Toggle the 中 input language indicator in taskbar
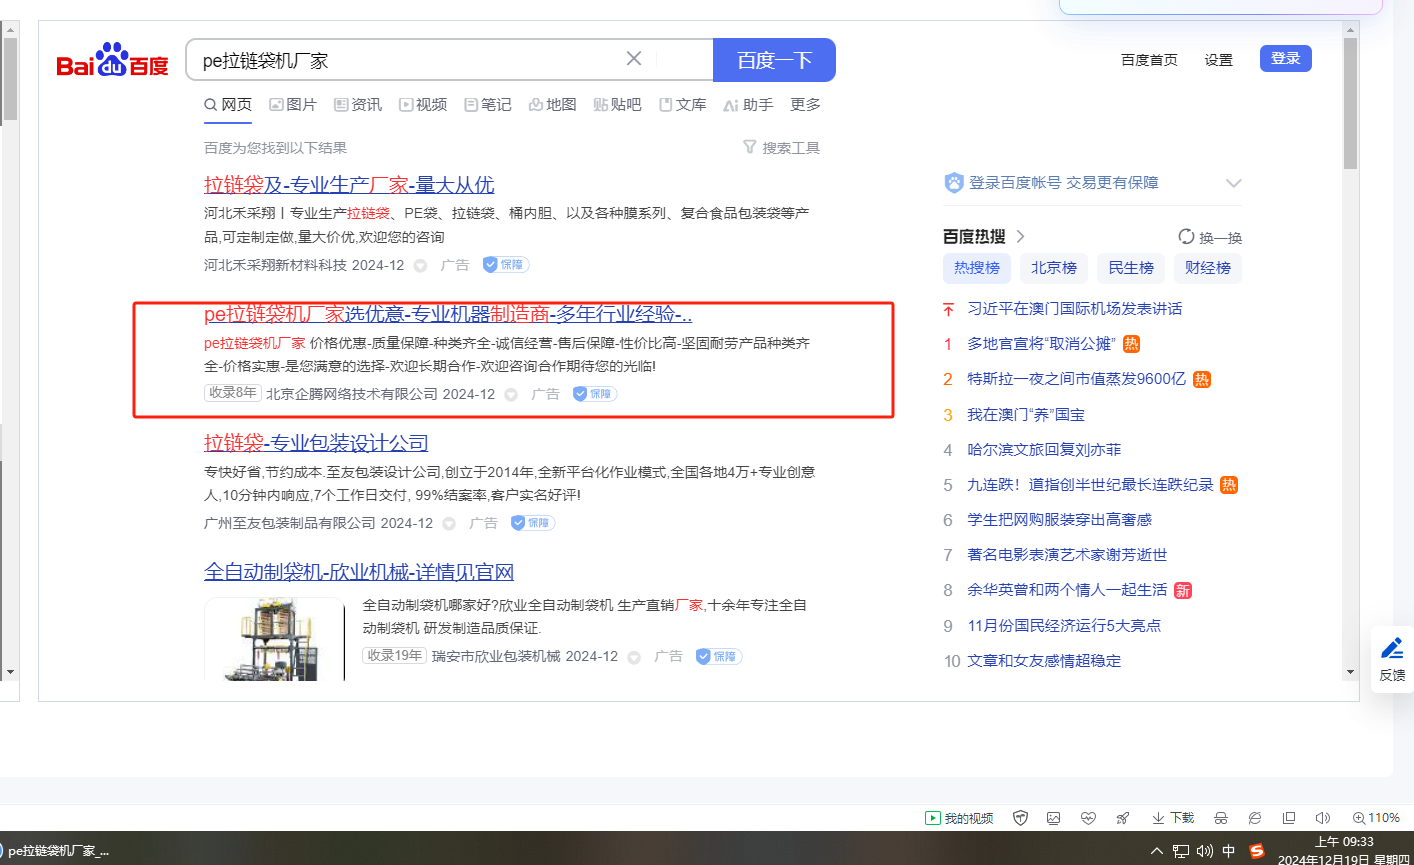The height and width of the screenshot is (865, 1414). click(x=1229, y=851)
